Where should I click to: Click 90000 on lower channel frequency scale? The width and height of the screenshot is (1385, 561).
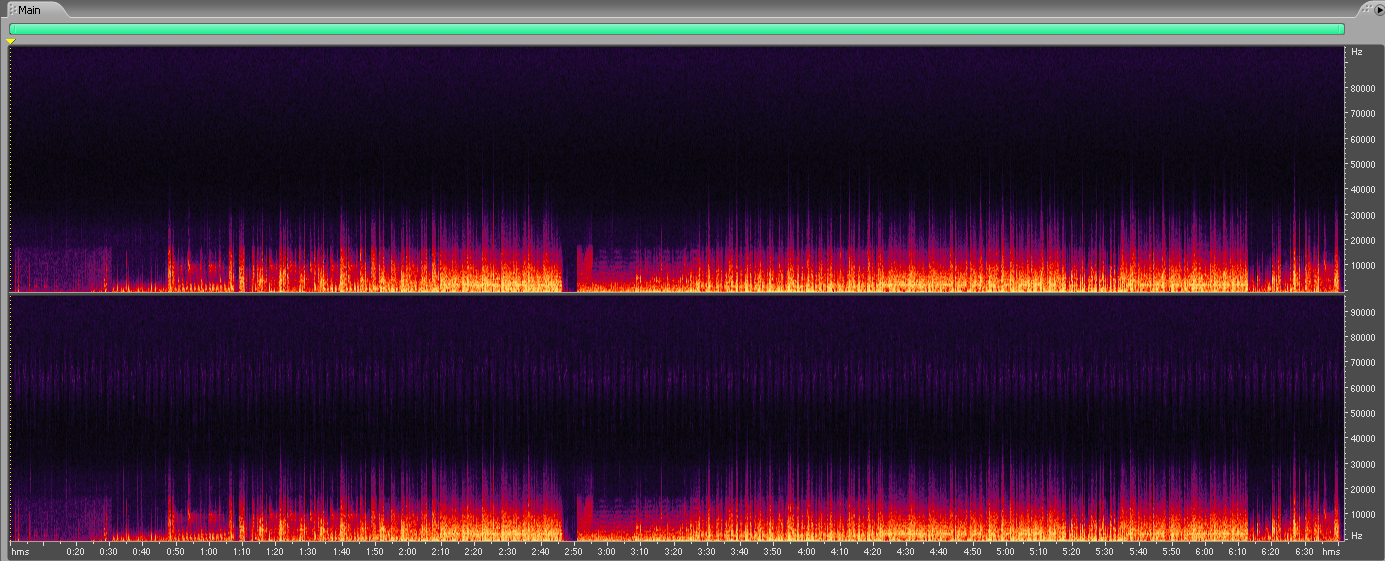tap(1364, 312)
